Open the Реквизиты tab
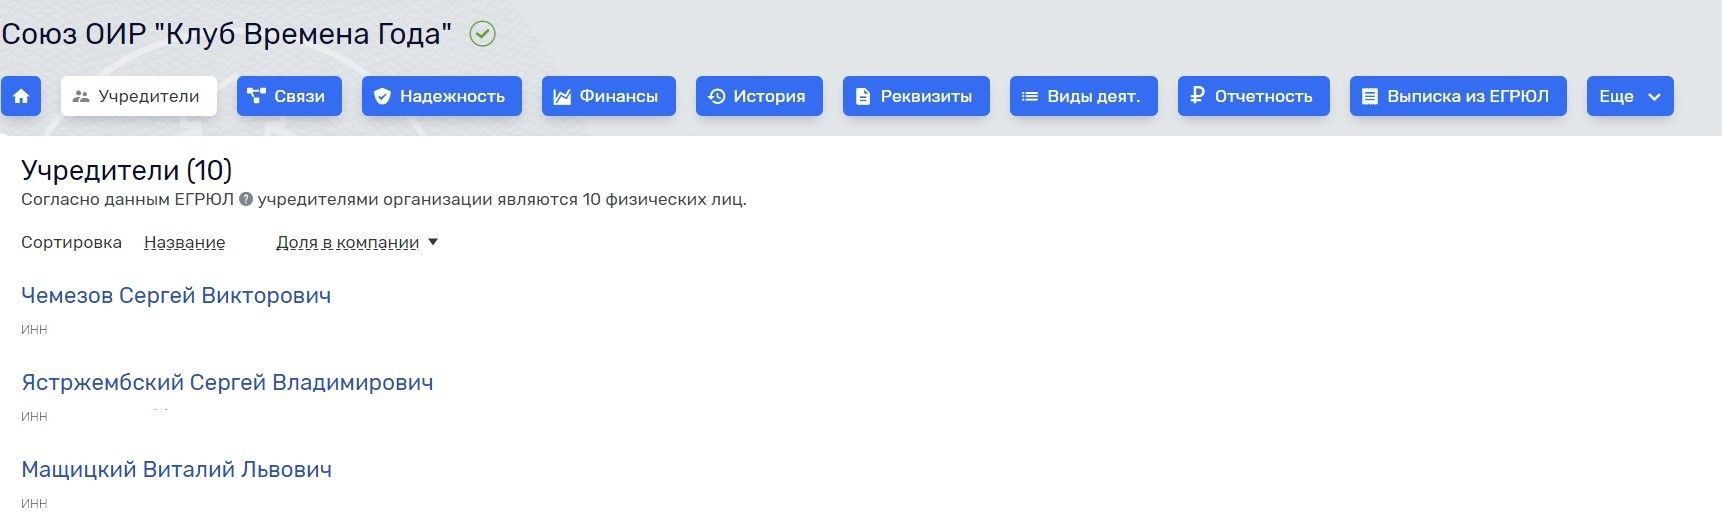1722x518 pixels. pos(916,96)
